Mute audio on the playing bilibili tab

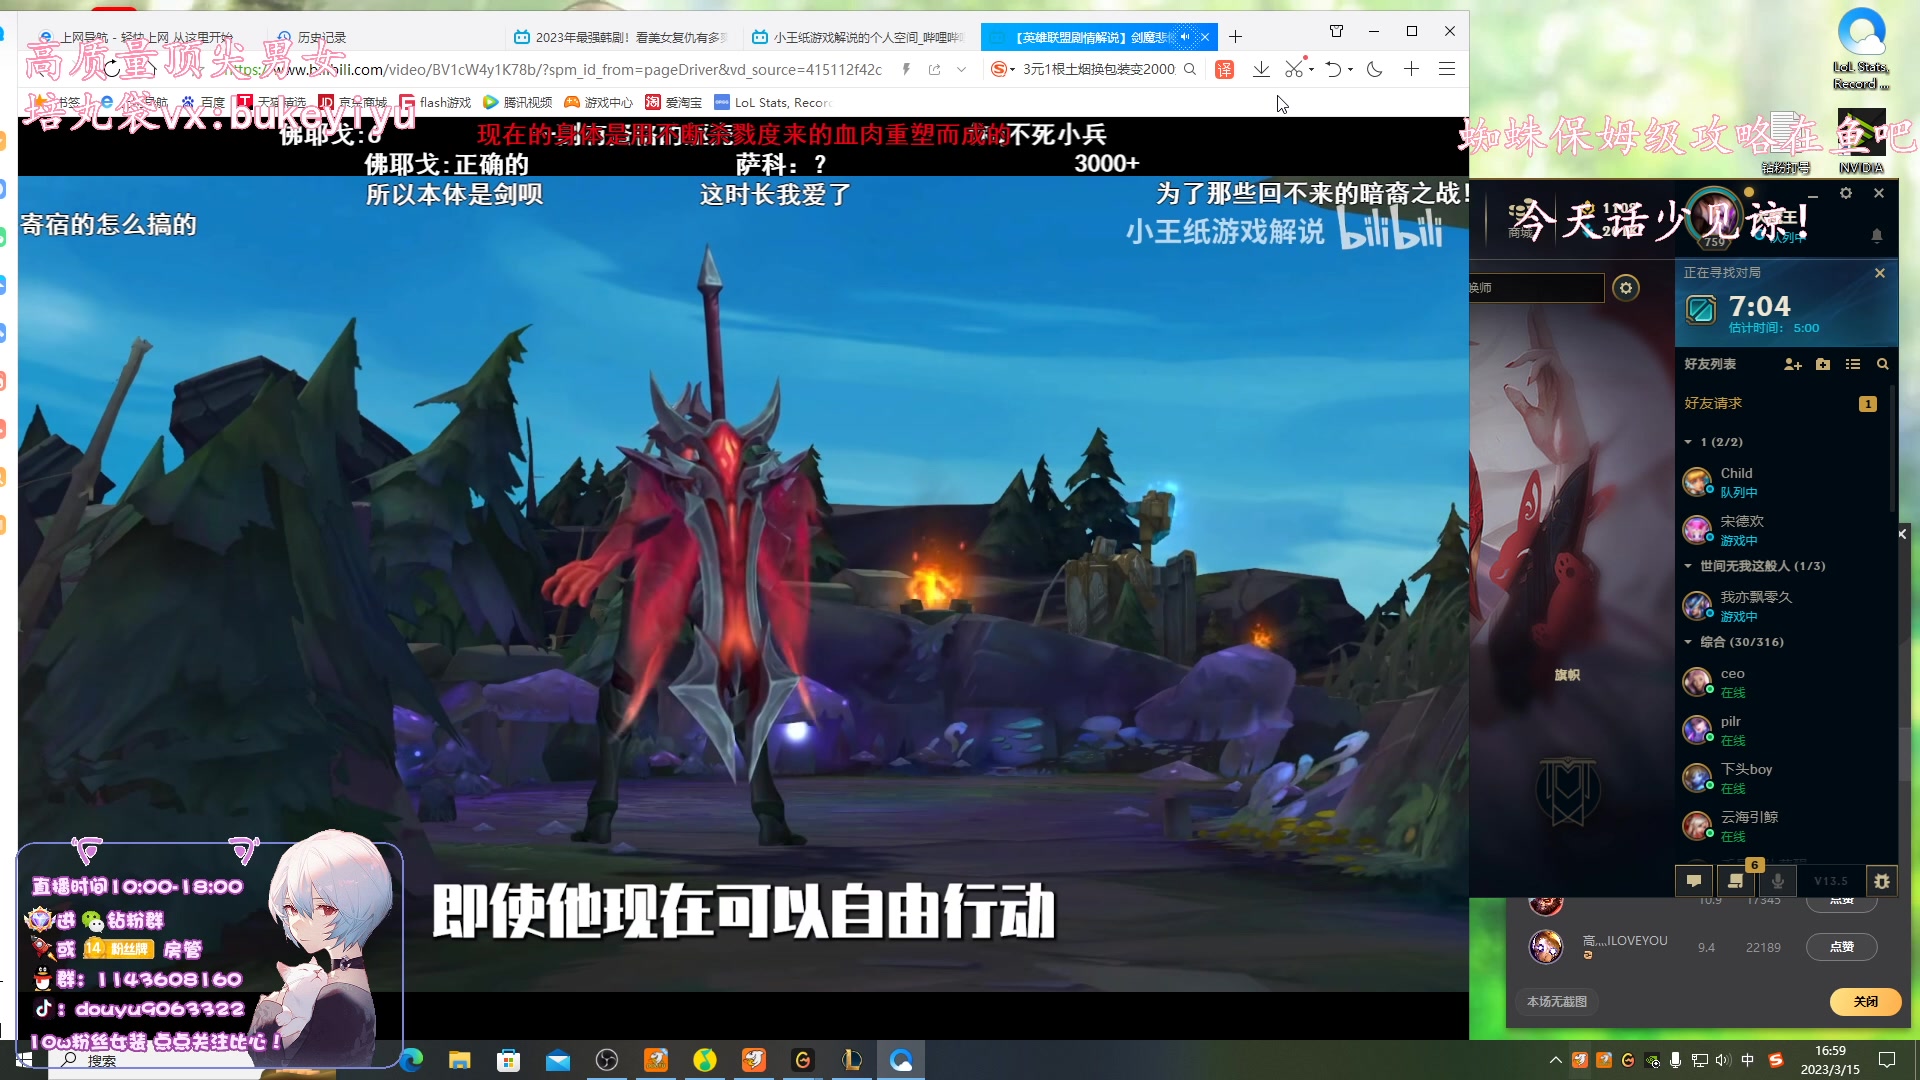1186,37
